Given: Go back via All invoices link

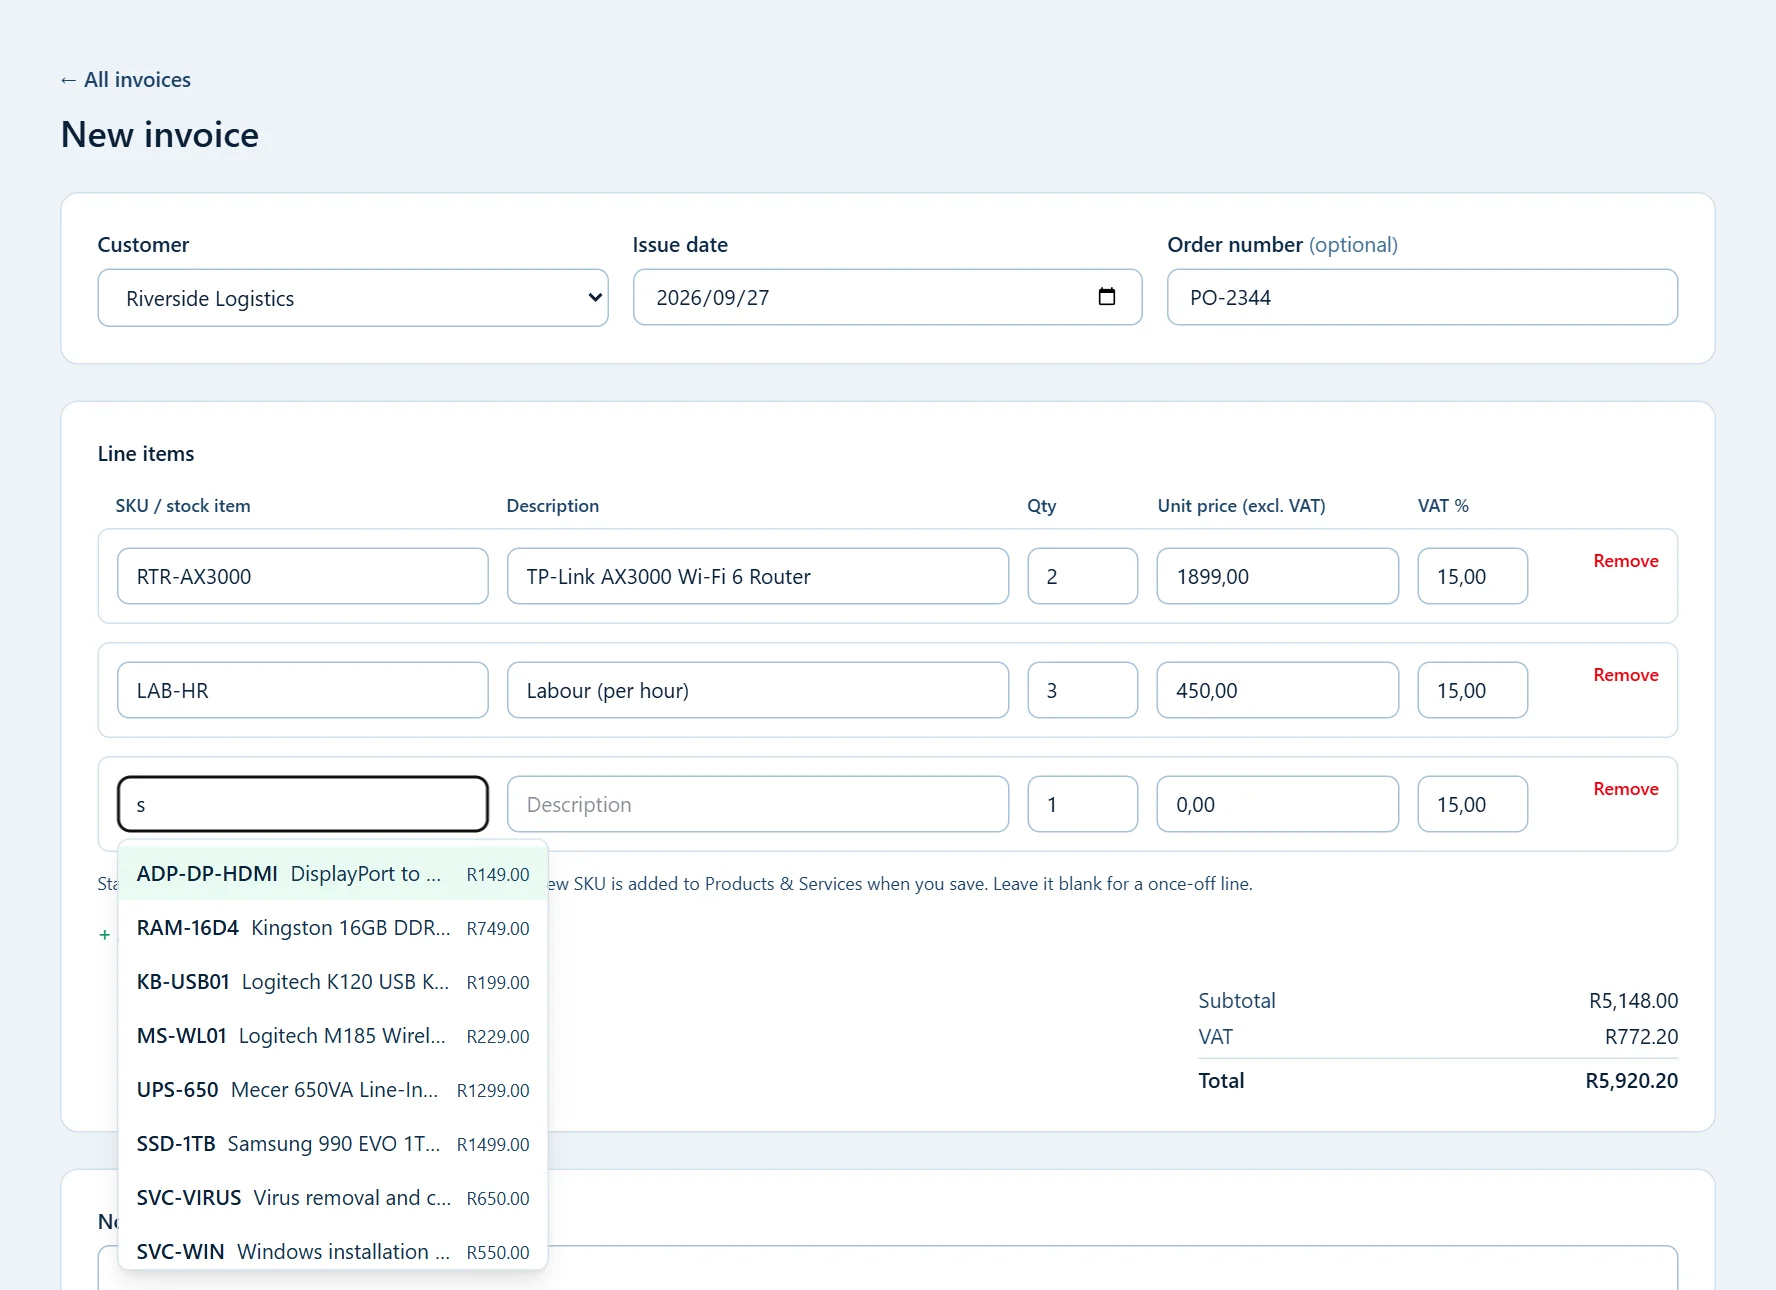Looking at the screenshot, I should (125, 80).
